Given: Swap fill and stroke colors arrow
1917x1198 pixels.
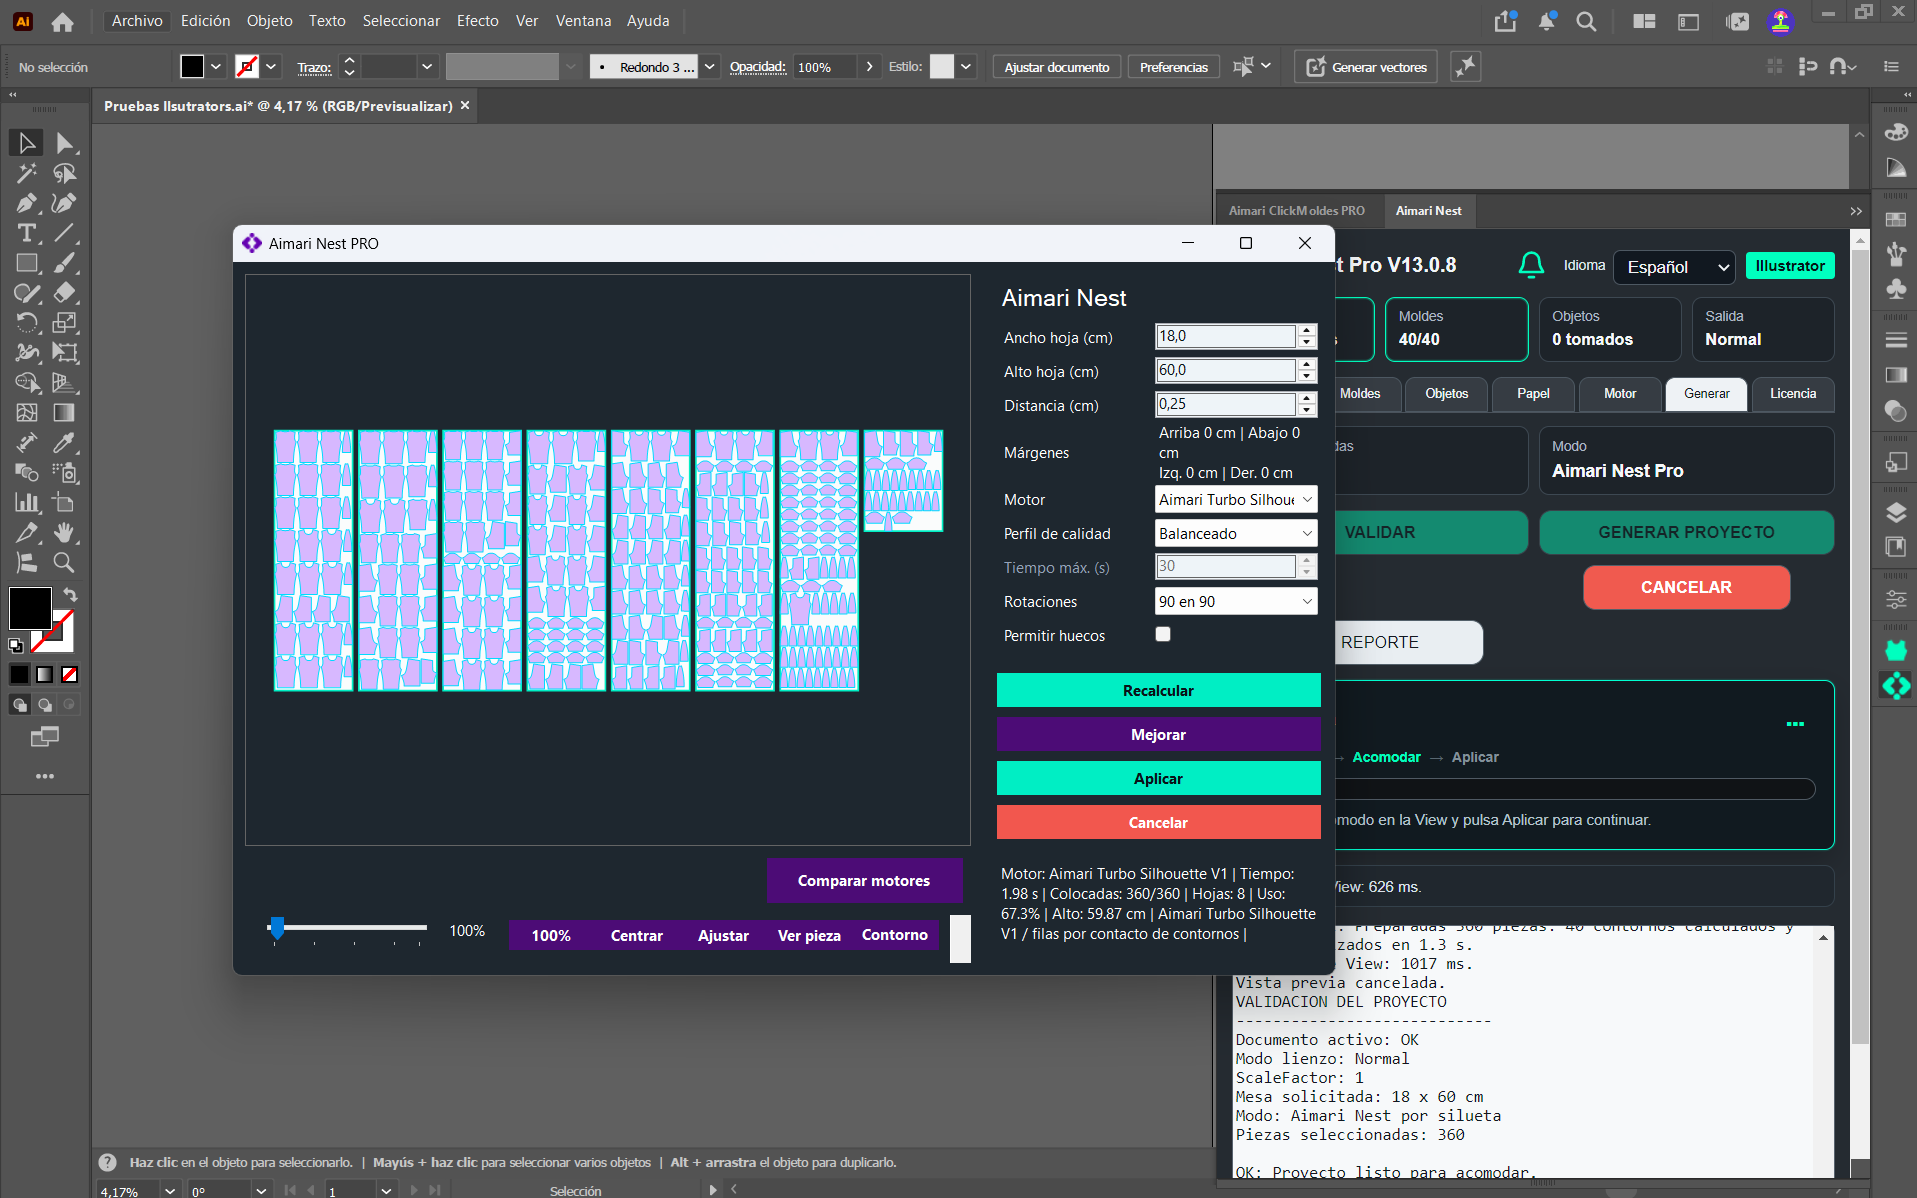Looking at the screenshot, I should tap(70, 594).
